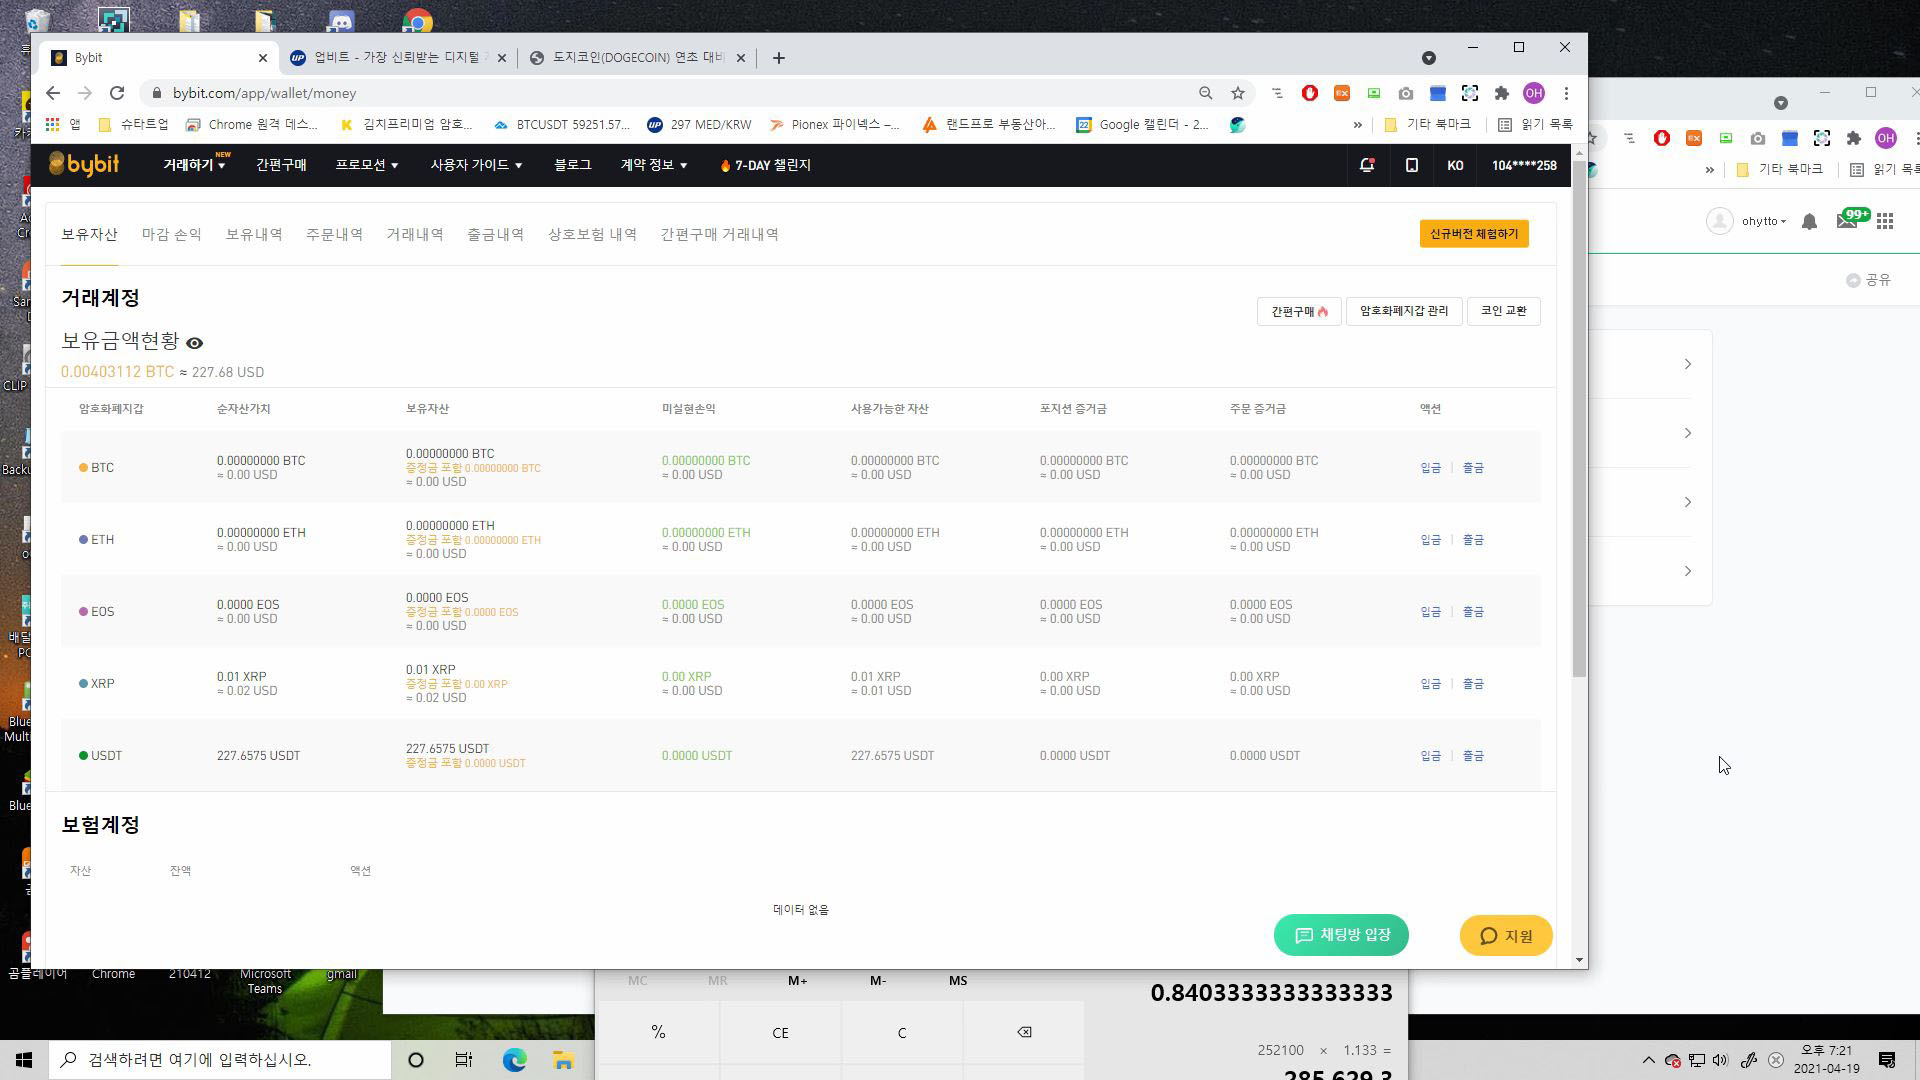Expand the 거래하기 dropdown menu
The width and height of the screenshot is (1920, 1080).
click(x=194, y=165)
